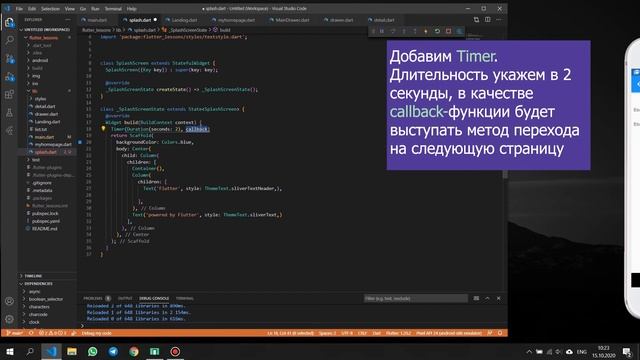
Task: Switch to the MainDrawer.dart editor tab
Action: pos(292,20)
